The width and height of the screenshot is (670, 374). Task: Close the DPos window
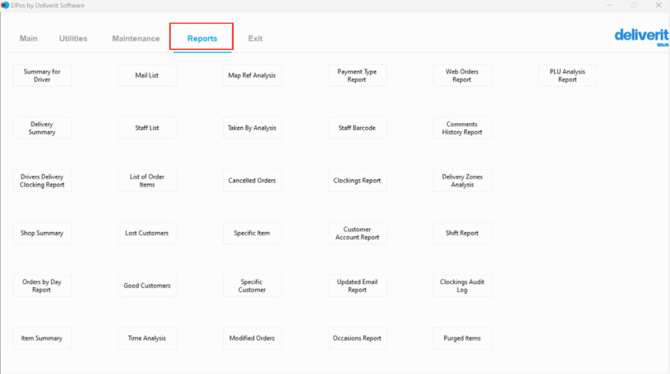(658, 5)
